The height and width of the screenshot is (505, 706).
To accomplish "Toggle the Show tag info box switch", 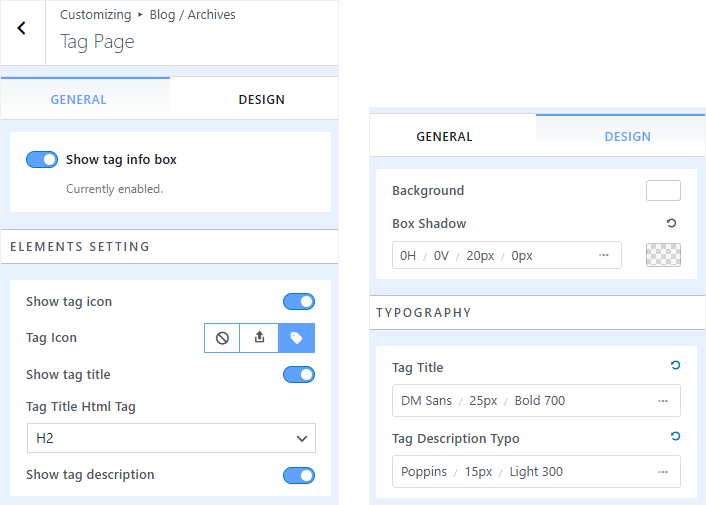I will click(x=42, y=159).
